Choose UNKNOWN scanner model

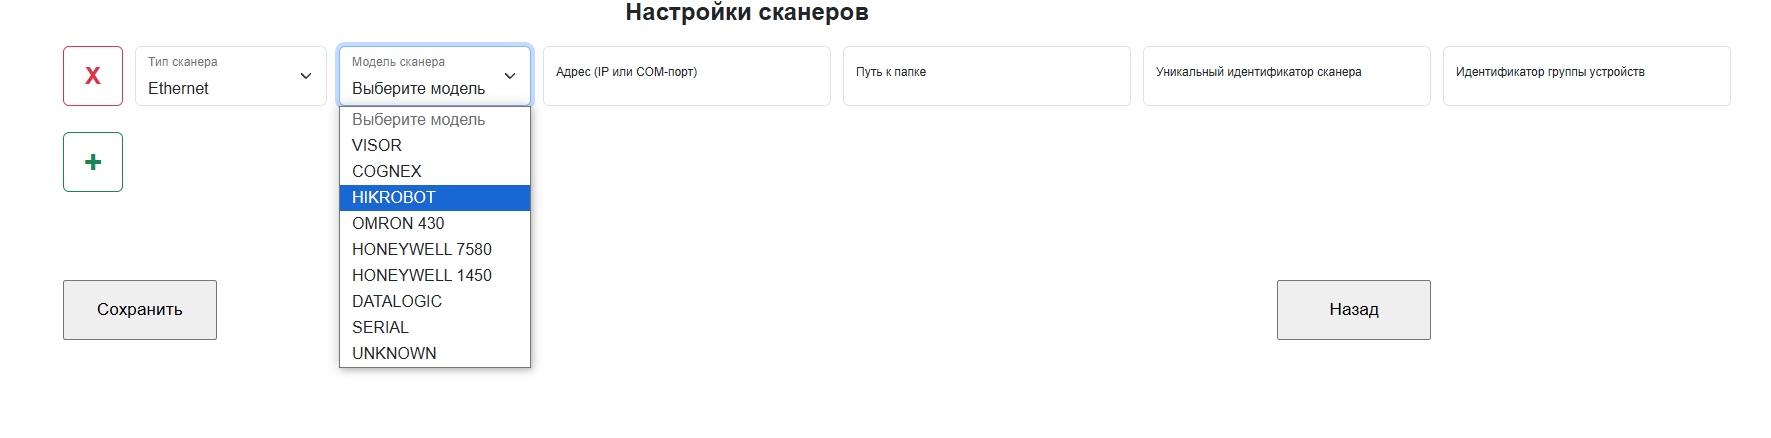point(394,353)
